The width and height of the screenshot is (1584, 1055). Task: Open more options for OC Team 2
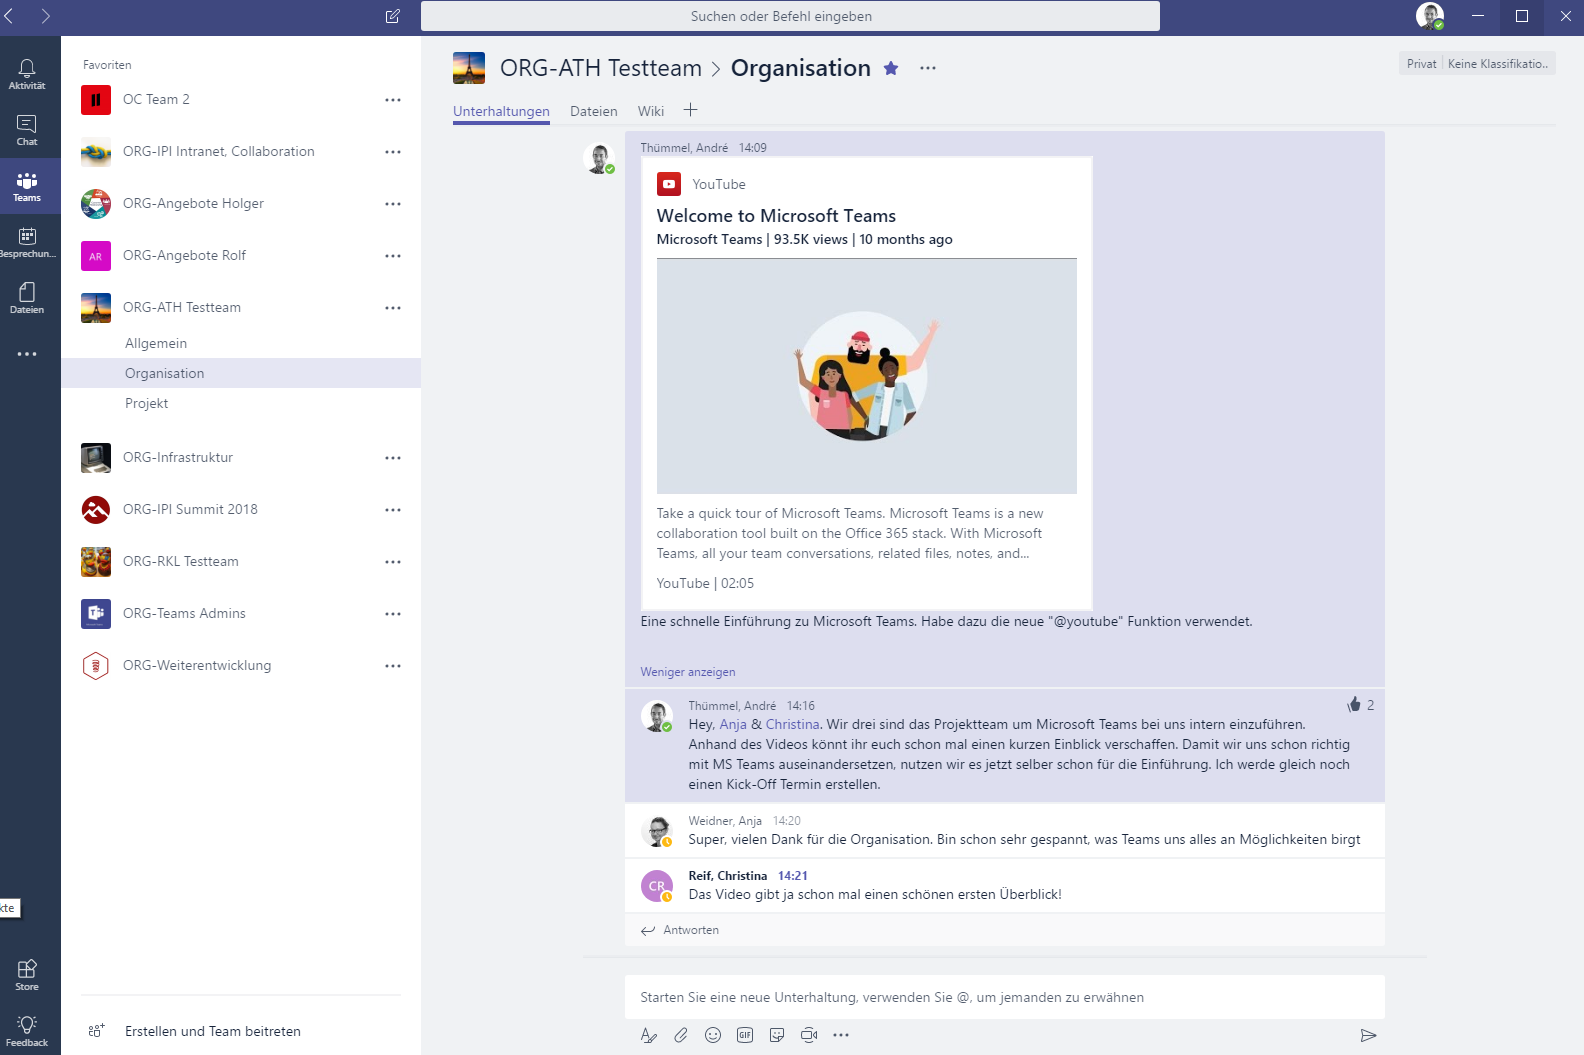click(393, 100)
